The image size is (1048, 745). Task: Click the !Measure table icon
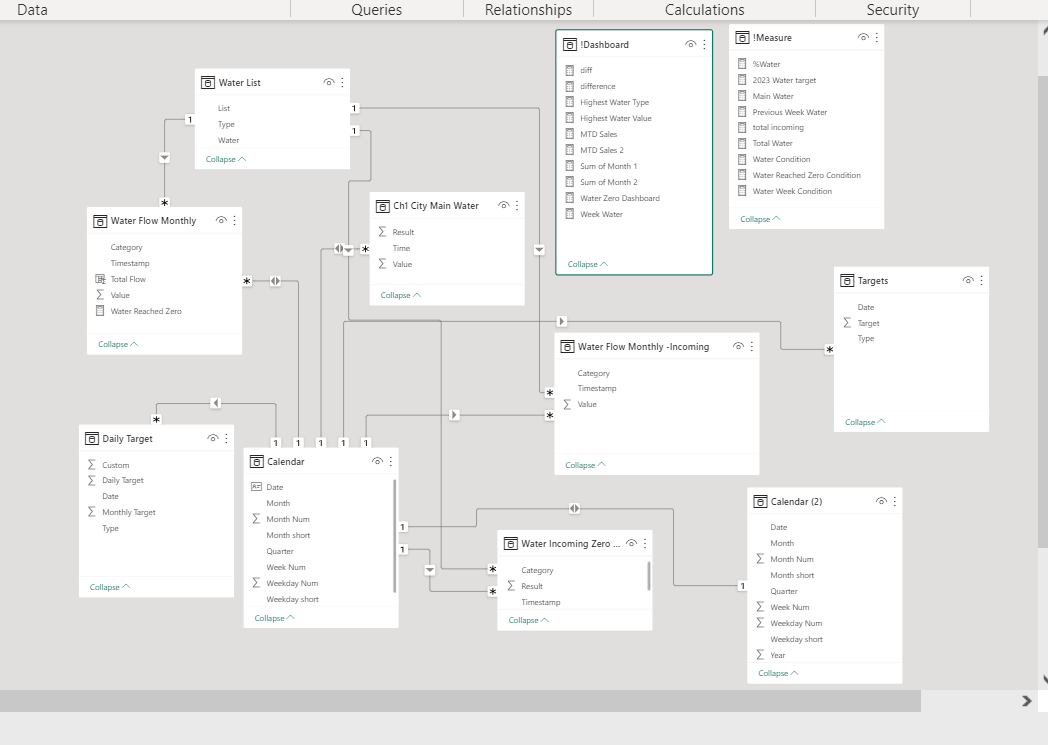point(742,37)
